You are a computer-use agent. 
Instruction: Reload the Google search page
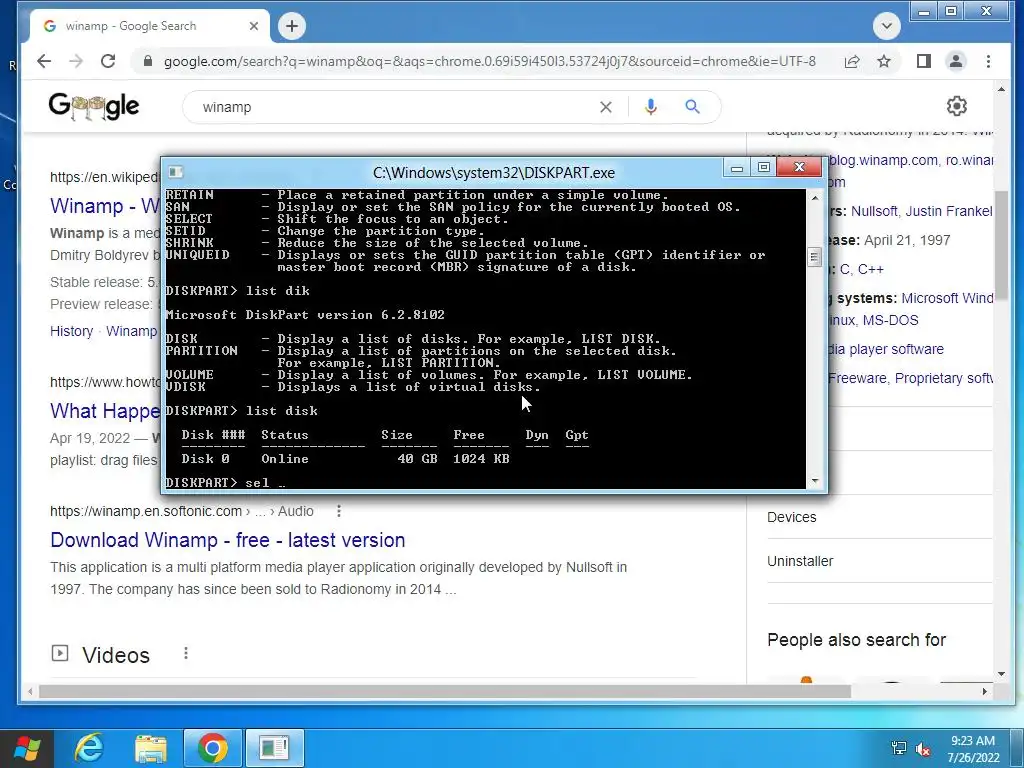click(108, 61)
